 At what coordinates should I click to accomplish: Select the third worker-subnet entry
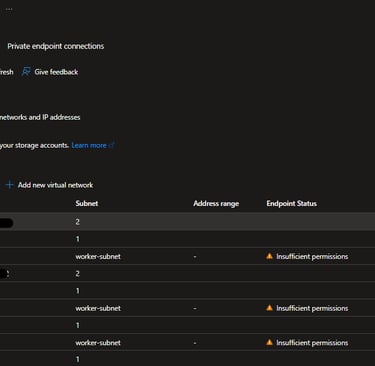point(98,343)
